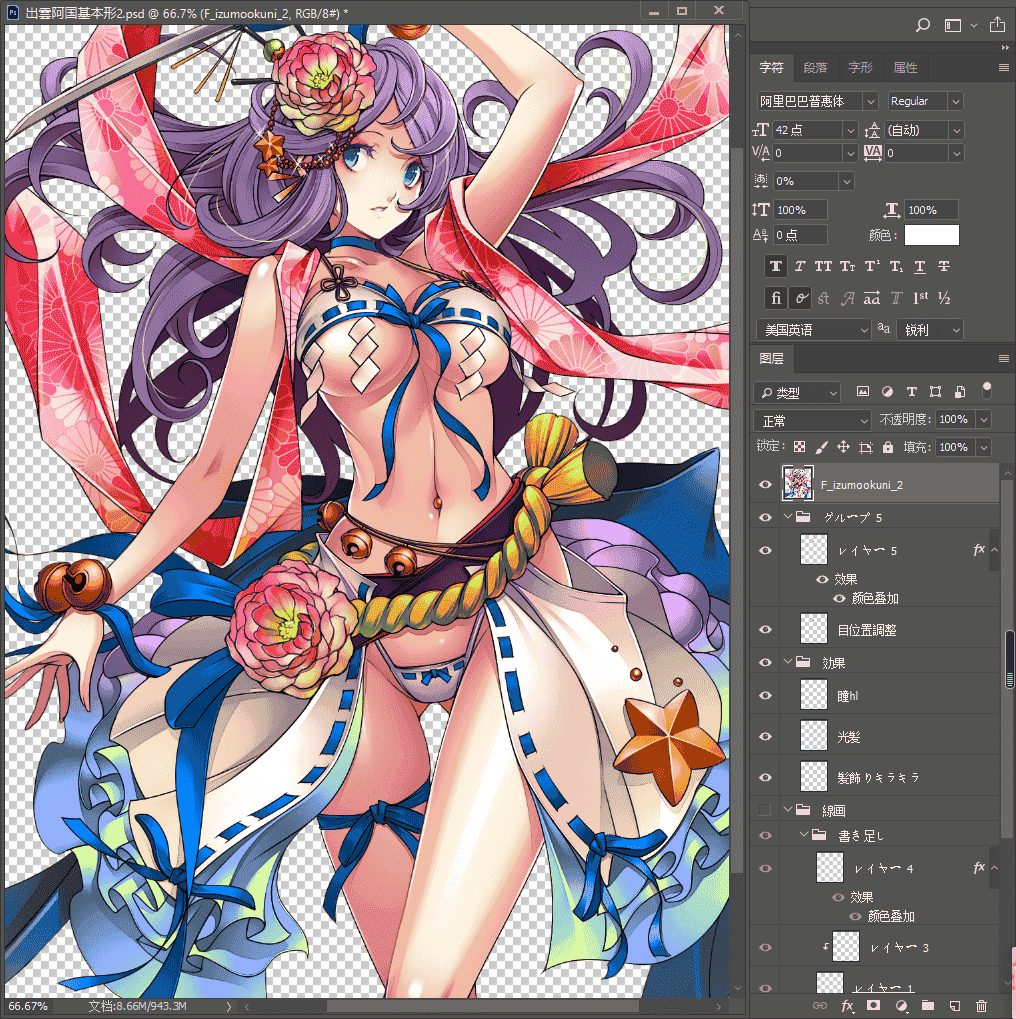Viewport: 1016px width, 1019px height.
Task: Toggle OpenType fractions (½) button
Action: point(944,298)
